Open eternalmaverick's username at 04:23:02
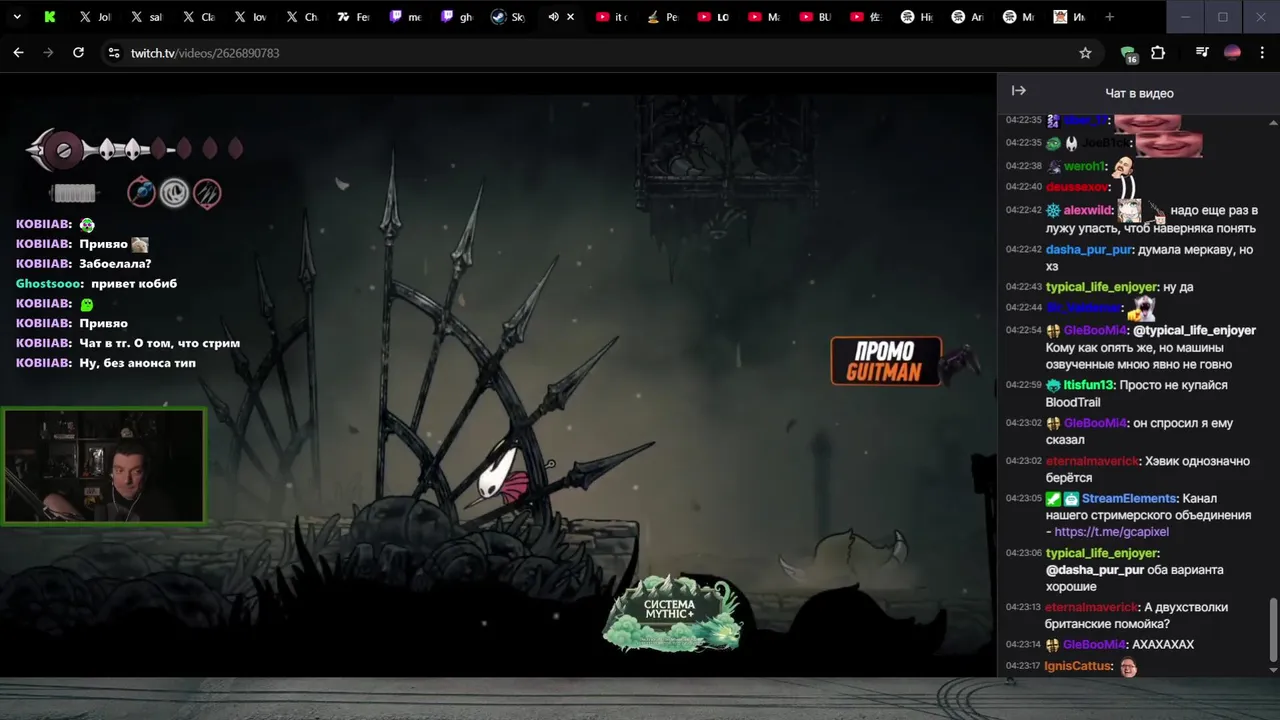1280x720 pixels. 1092,461
